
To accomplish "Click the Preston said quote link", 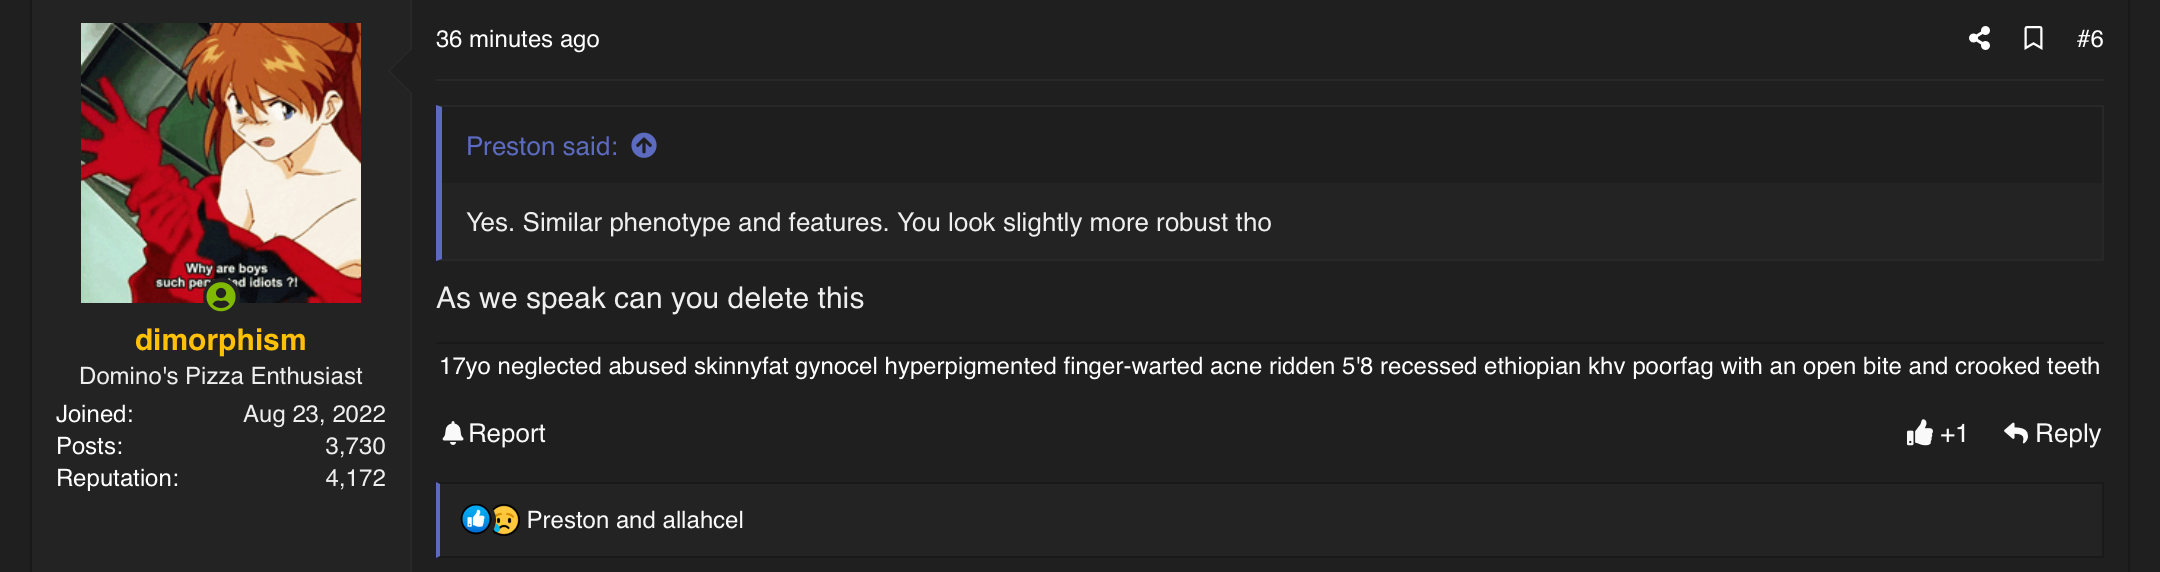I will coord(541,146).
